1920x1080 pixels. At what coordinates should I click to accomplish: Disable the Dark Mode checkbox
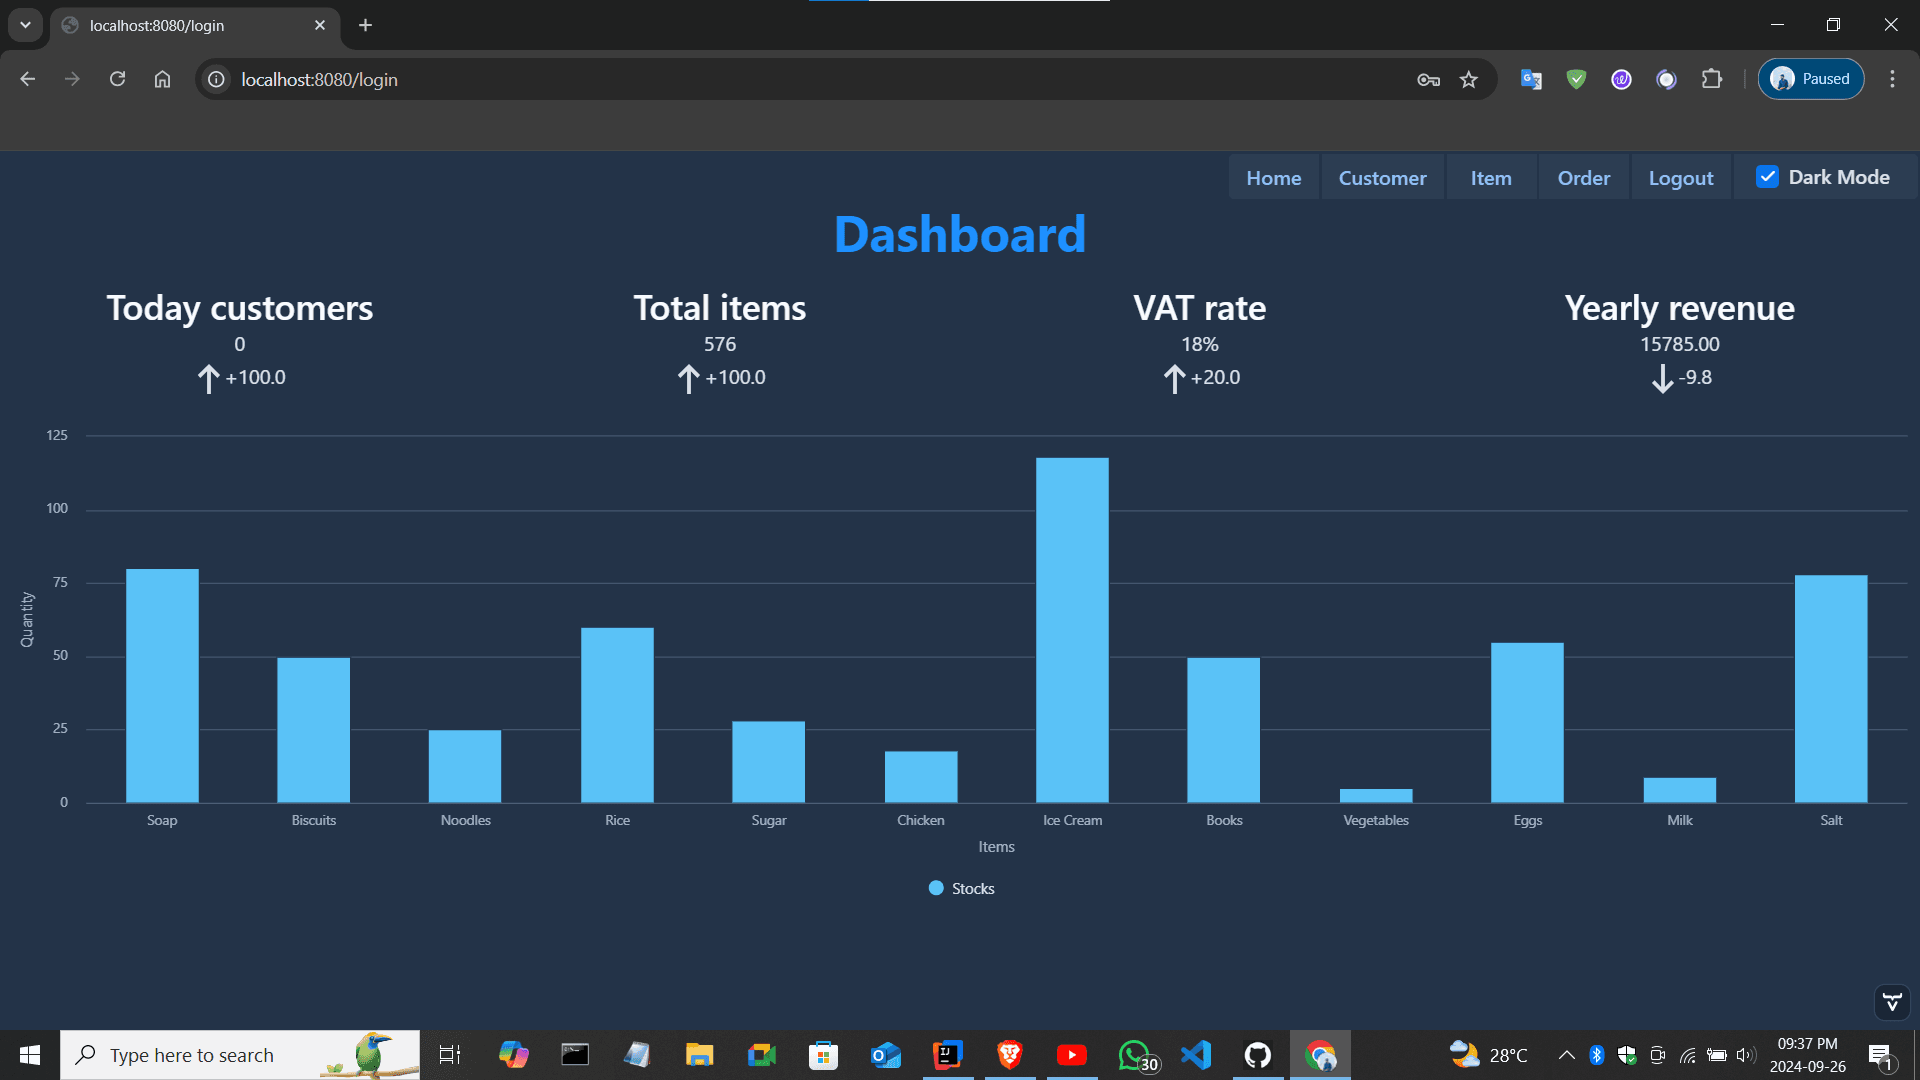[1767, 177]
